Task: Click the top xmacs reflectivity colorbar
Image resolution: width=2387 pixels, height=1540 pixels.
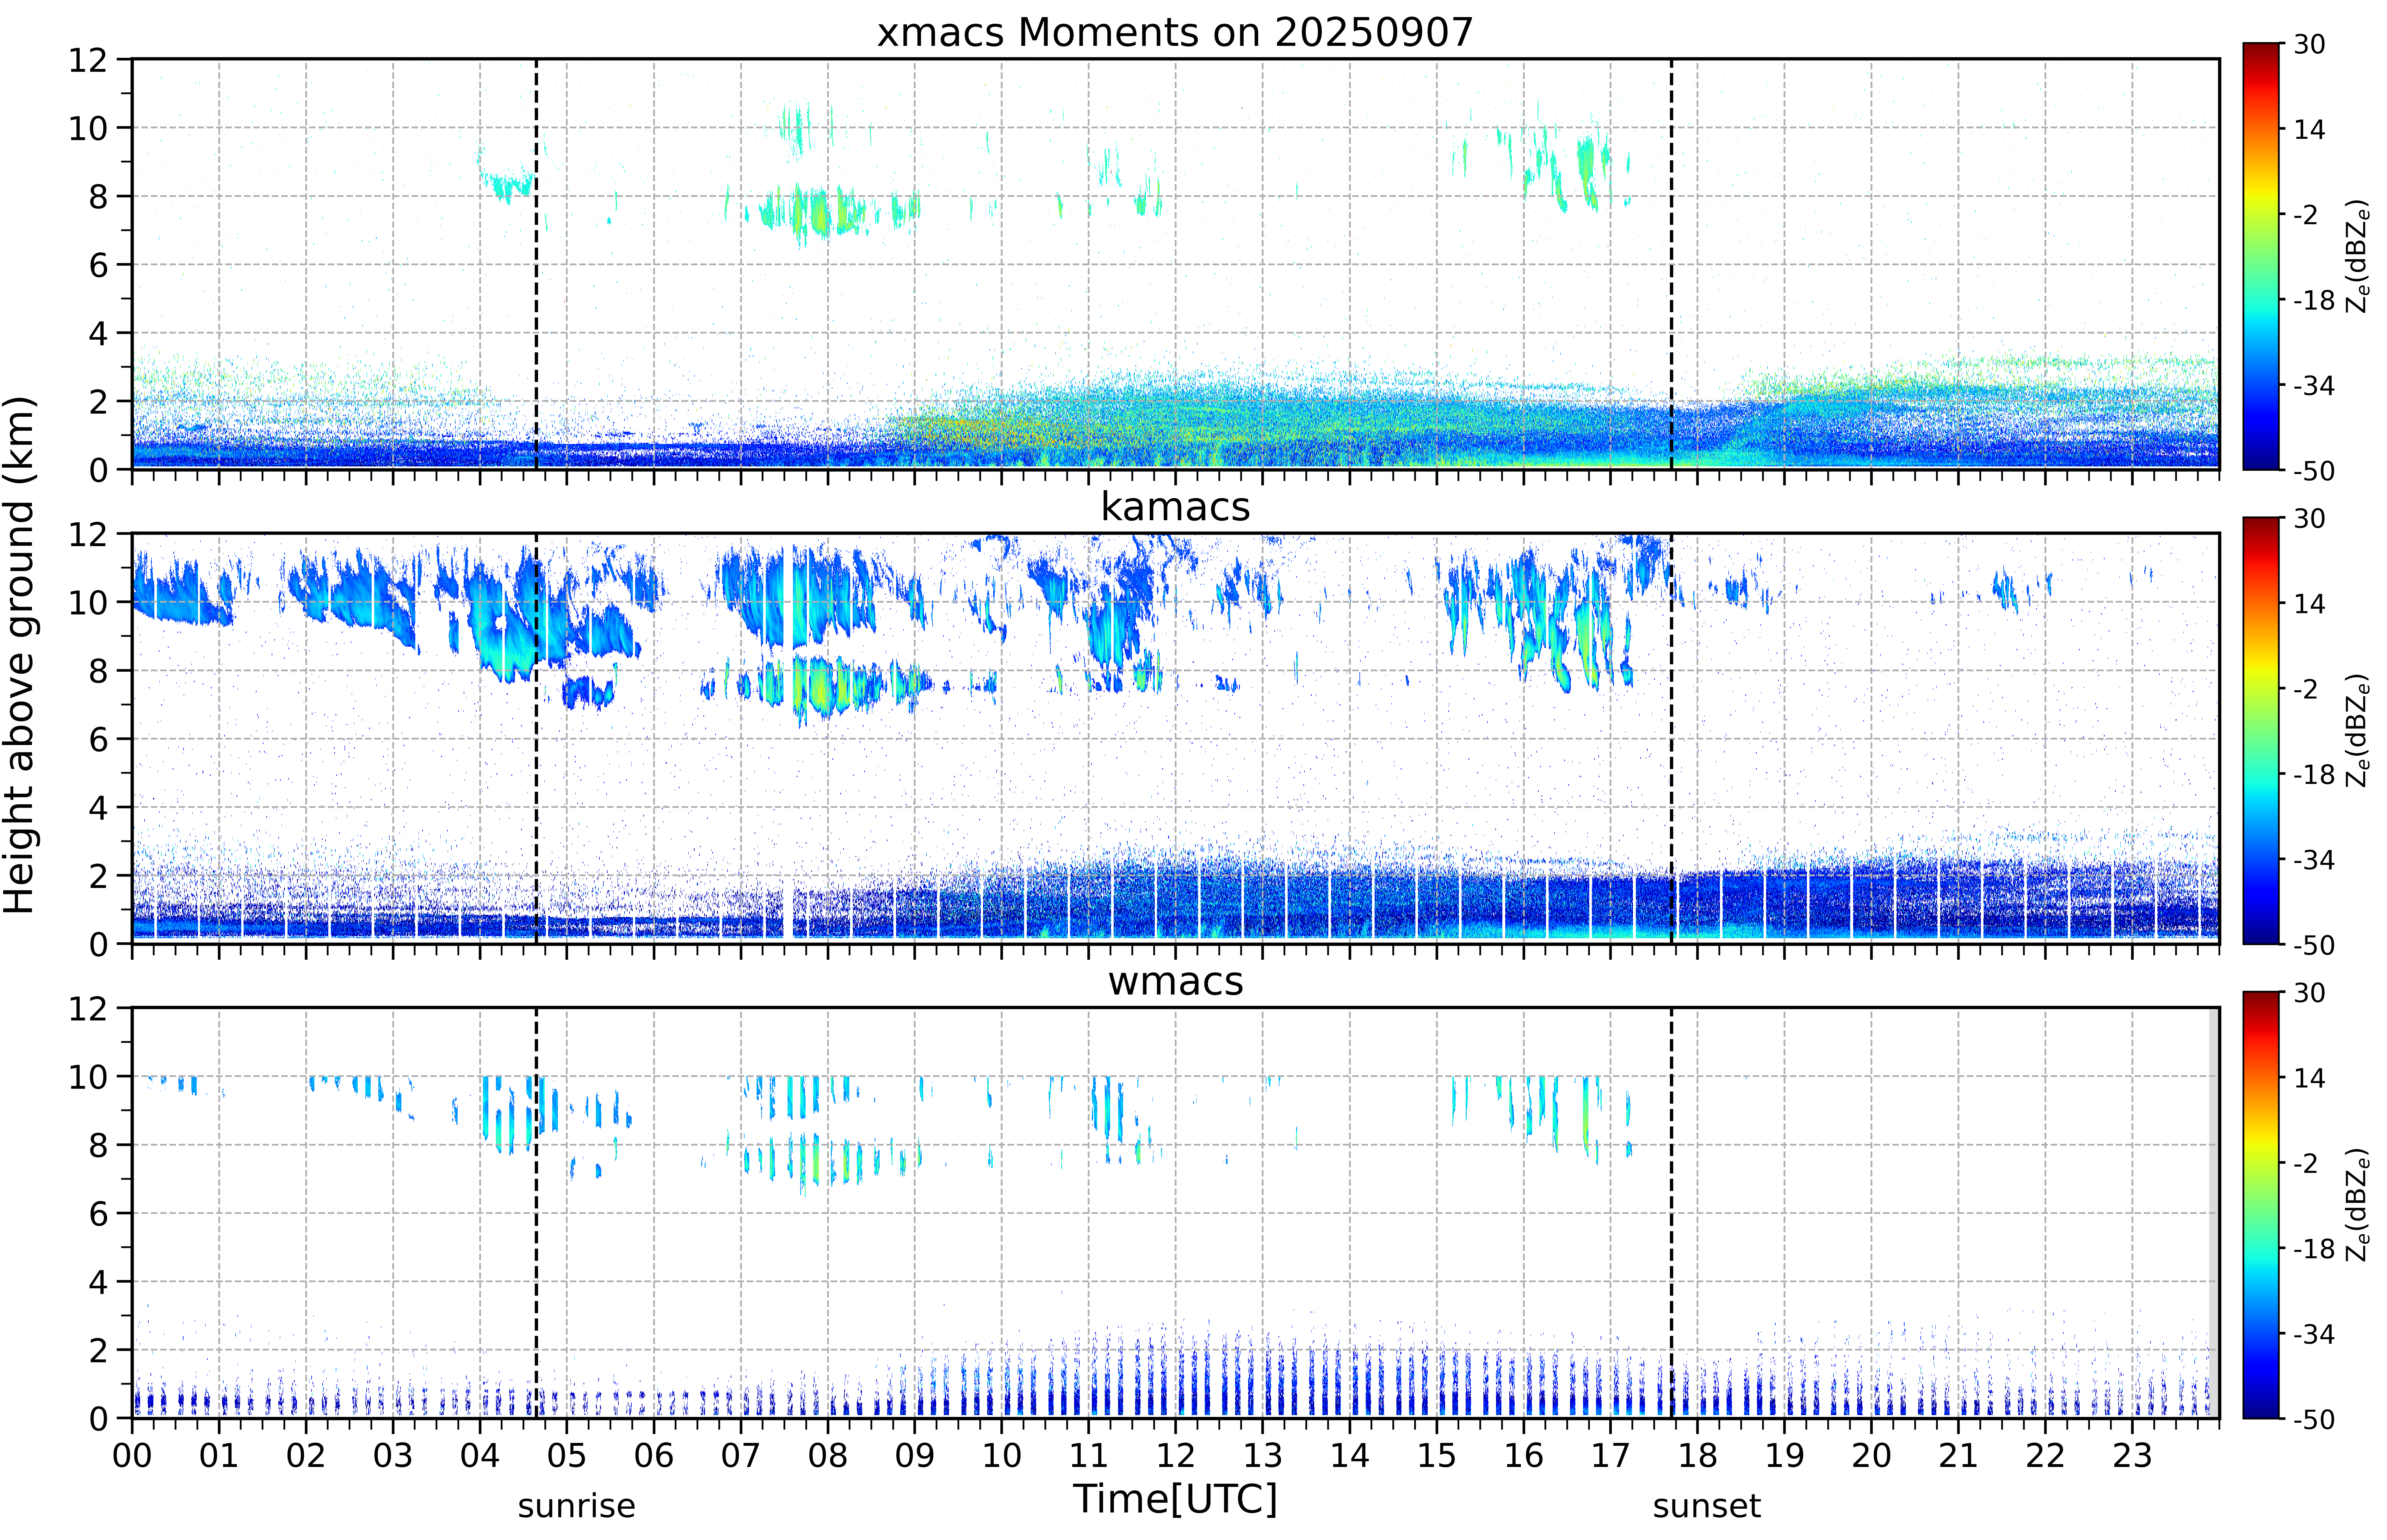Action: (2260, 256)
